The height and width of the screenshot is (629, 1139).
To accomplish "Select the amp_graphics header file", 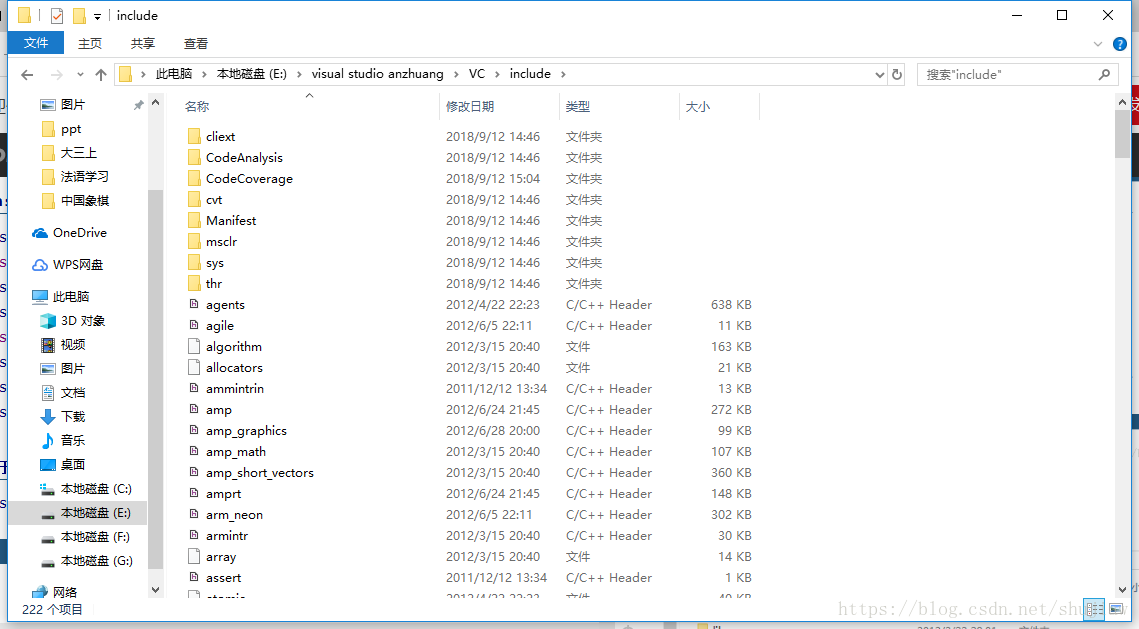I will coord(246,431).
